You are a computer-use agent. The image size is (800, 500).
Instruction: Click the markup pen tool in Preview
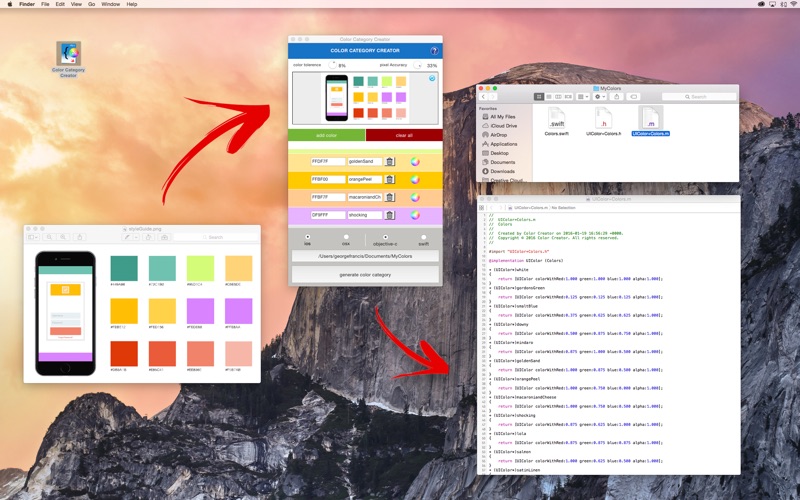point(127,237)
